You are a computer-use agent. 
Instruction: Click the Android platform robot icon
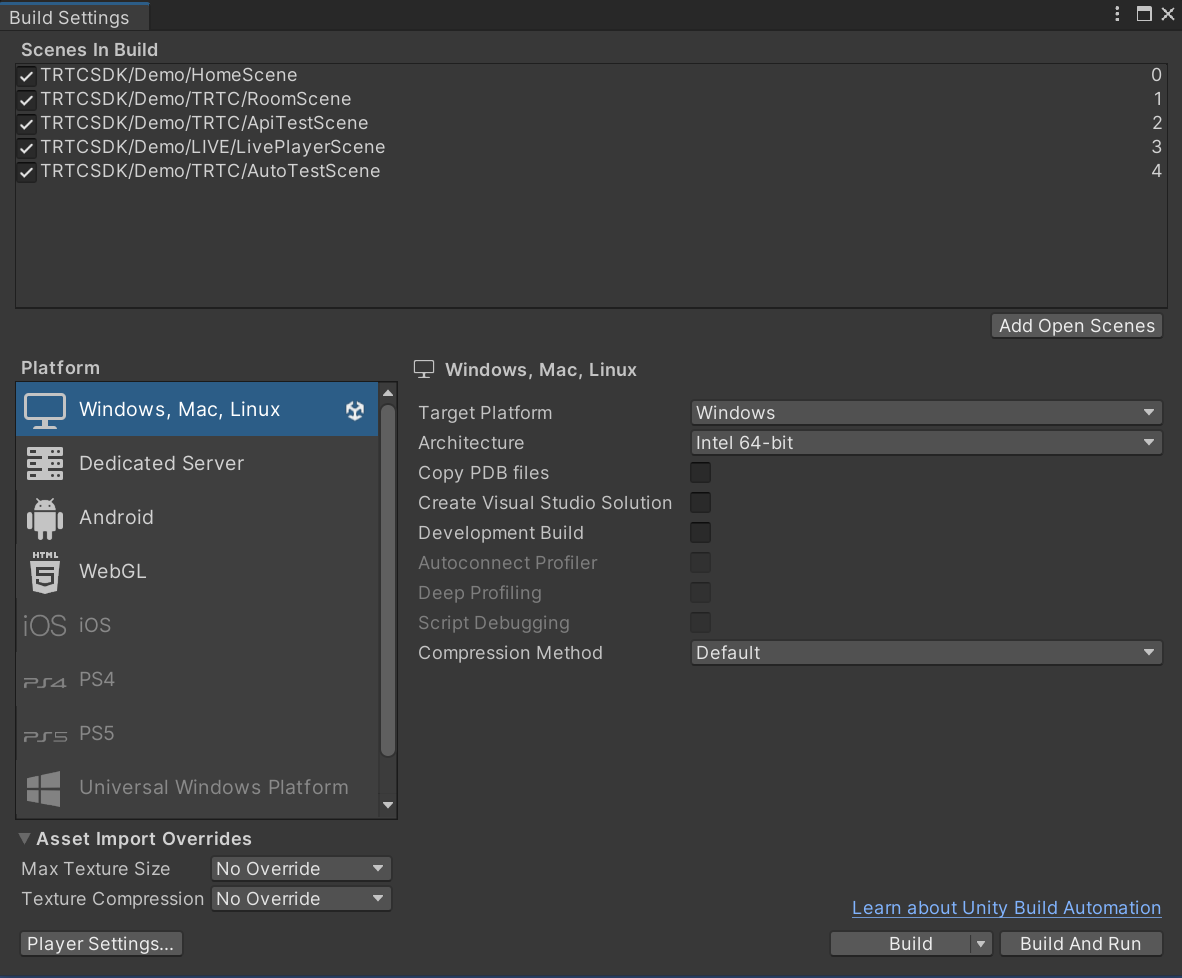click(x=45, y=518)
